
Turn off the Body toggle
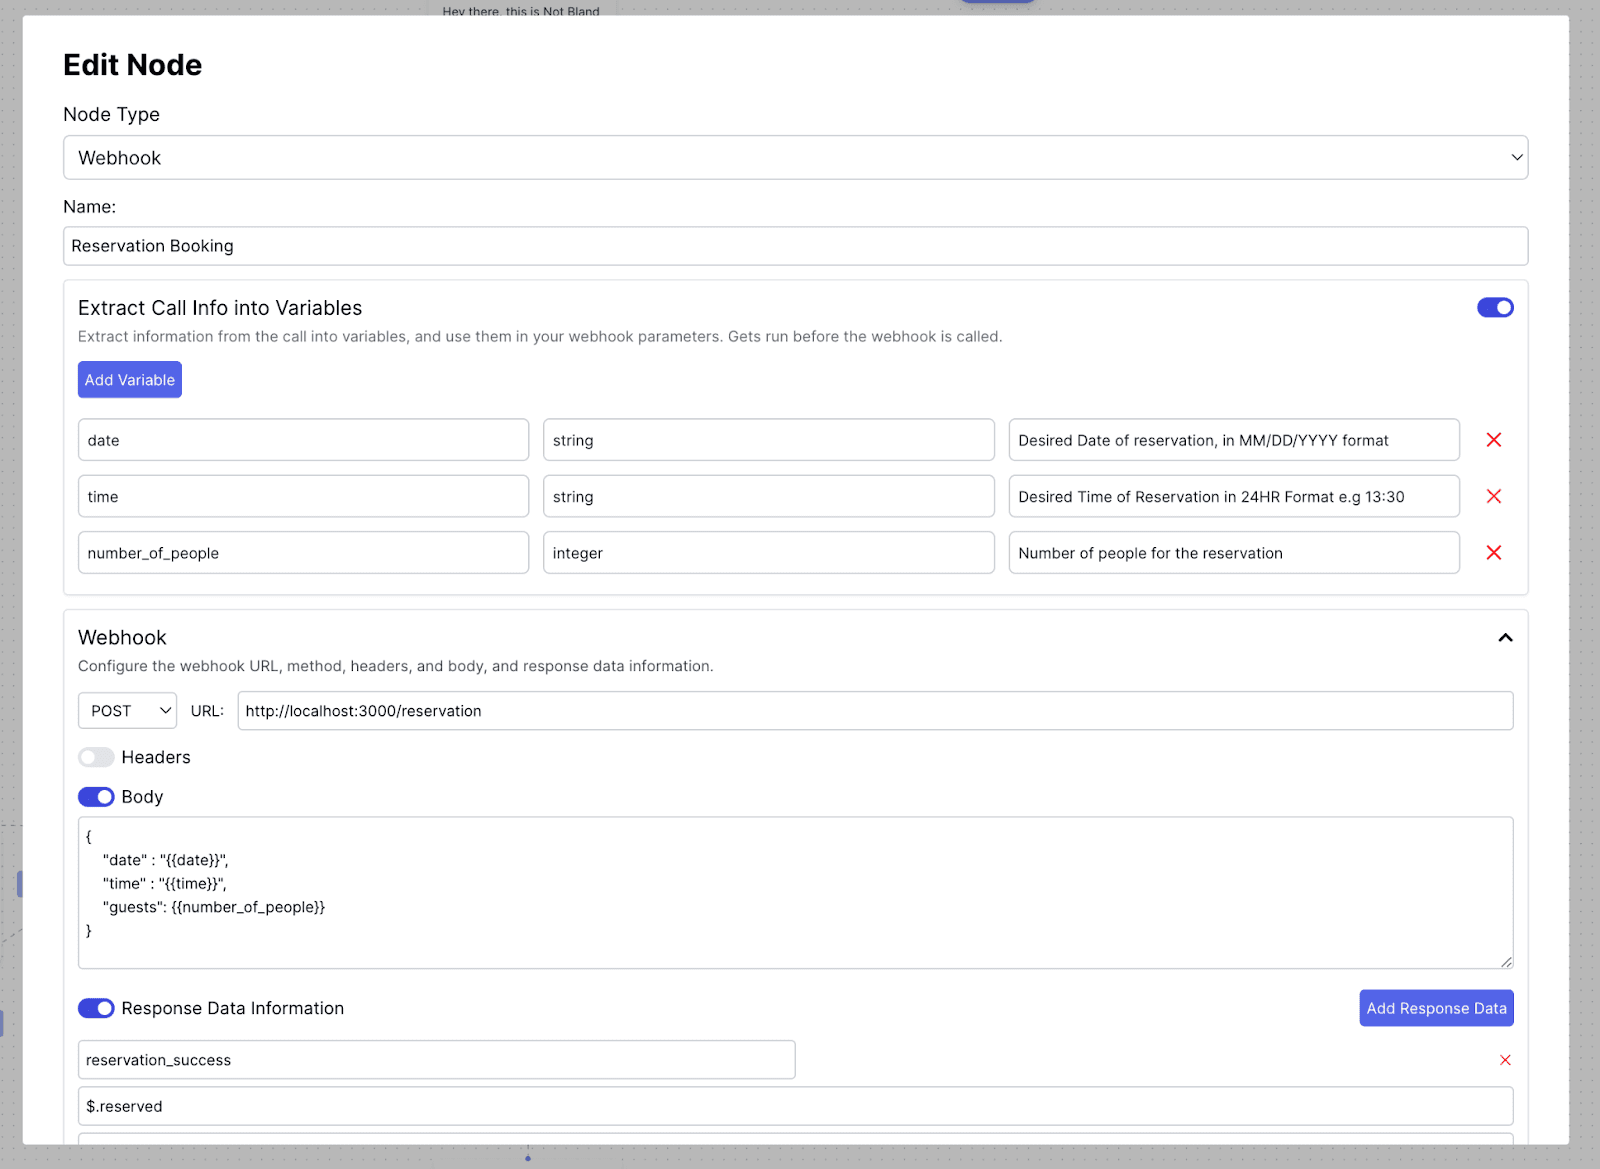[x=96, y=796]
